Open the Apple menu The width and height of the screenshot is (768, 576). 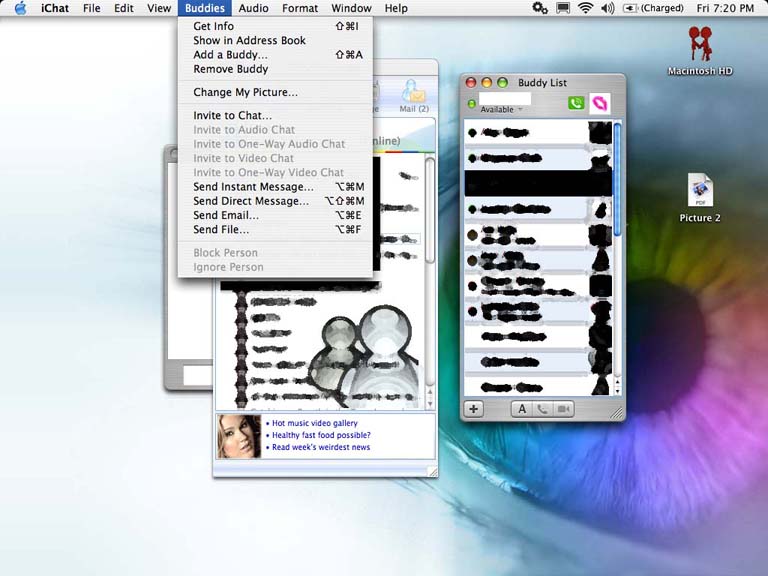(x=21, y=8)
